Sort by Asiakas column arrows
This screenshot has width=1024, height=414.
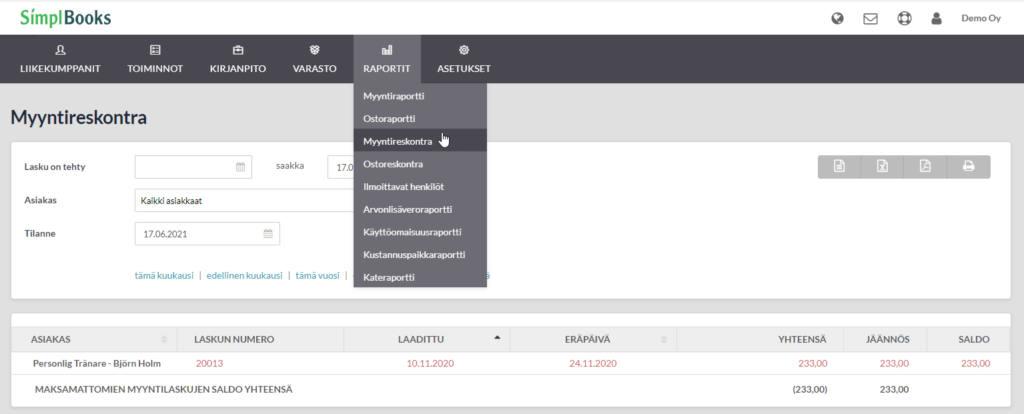[x=164, y=340]
